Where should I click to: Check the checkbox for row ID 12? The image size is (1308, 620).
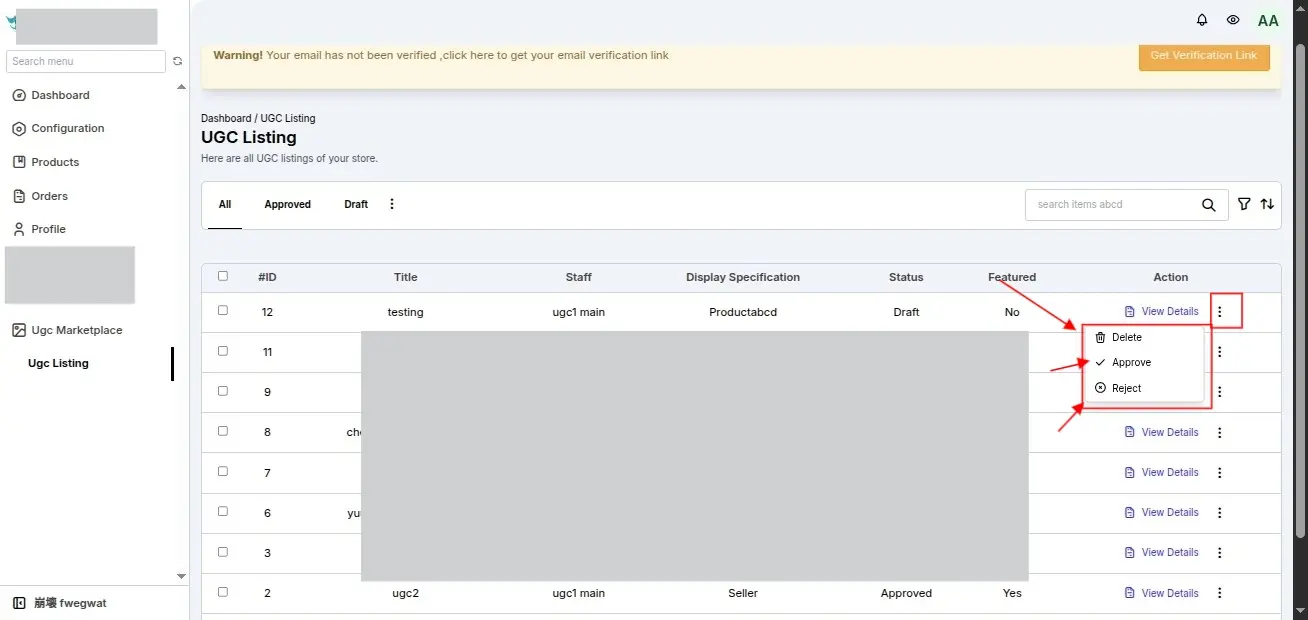pyautogui.click(x=223, y=311)
